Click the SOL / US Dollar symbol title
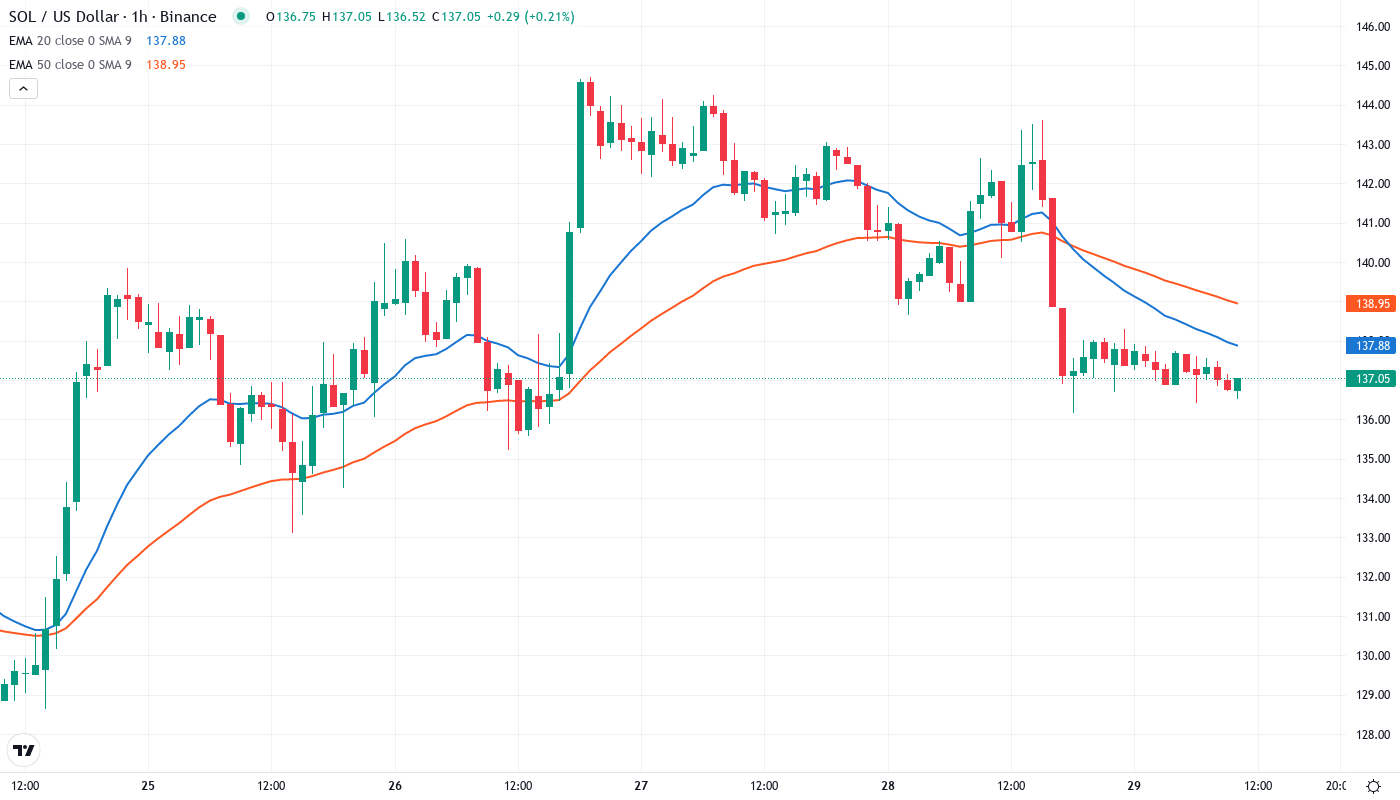 coord(112,17)
